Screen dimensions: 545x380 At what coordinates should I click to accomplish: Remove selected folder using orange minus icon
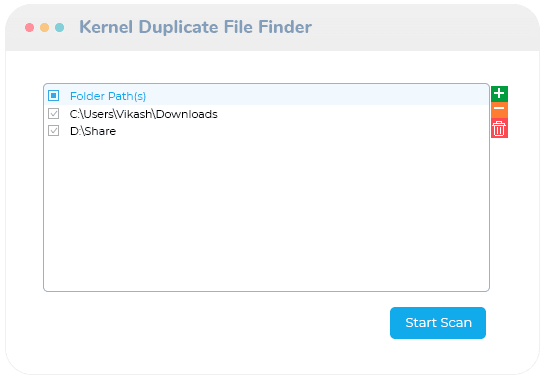tap(499, 110)
